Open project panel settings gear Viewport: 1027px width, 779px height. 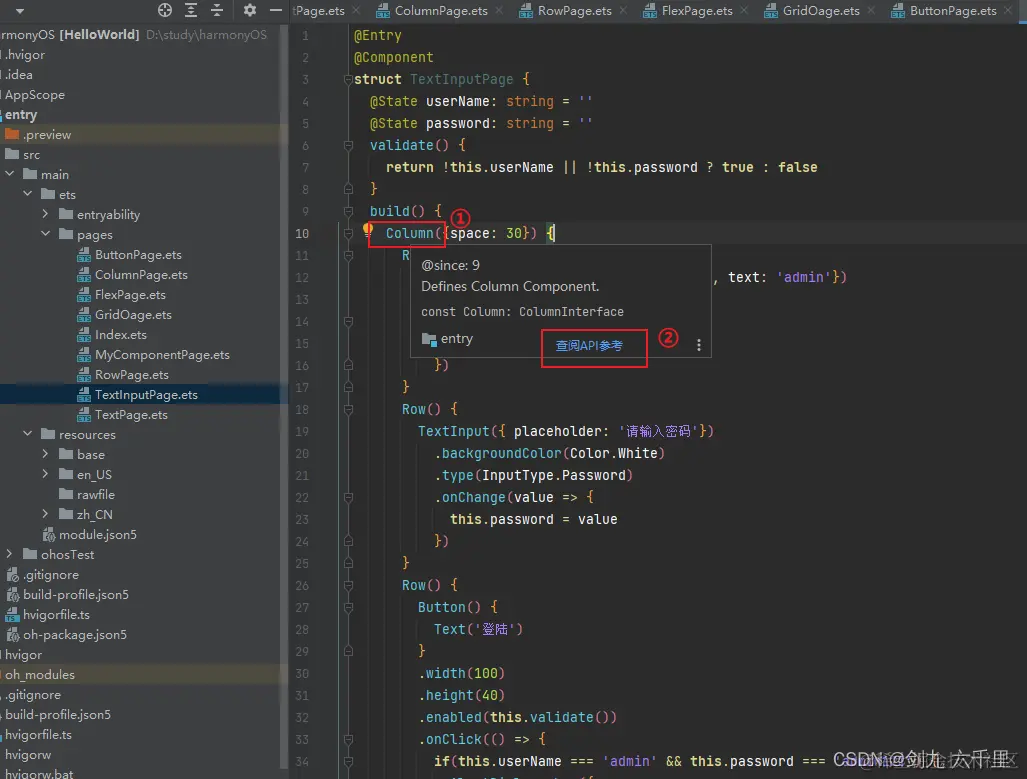pos(250,10)
